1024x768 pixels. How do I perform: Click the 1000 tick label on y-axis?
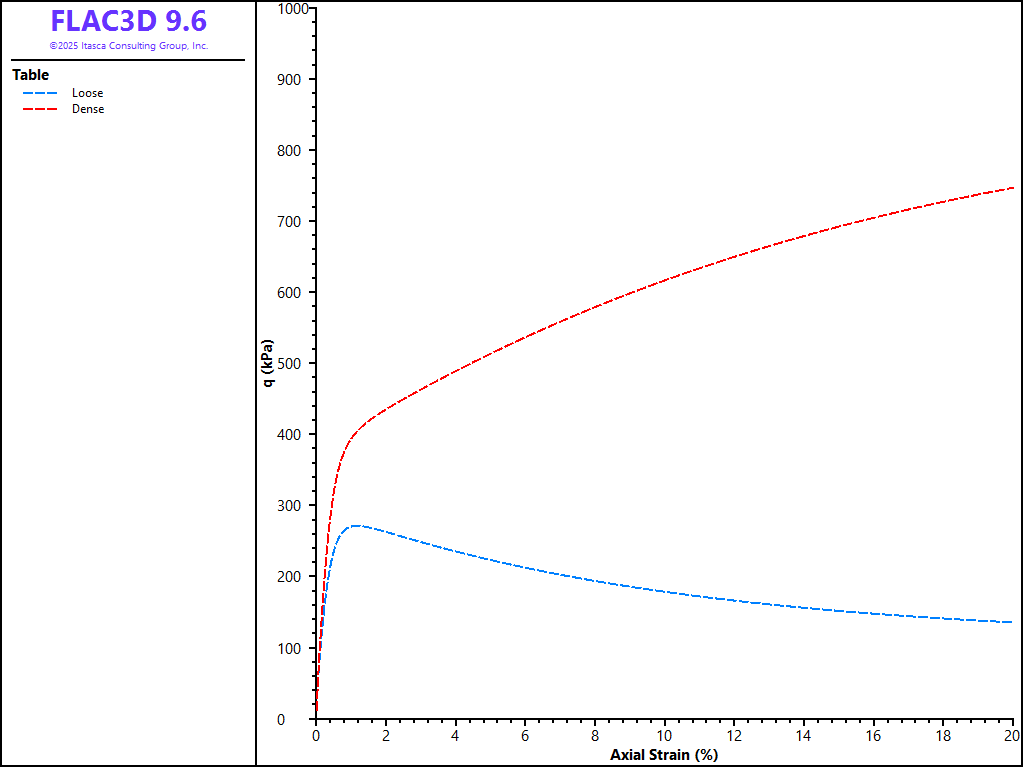(292, 9)
